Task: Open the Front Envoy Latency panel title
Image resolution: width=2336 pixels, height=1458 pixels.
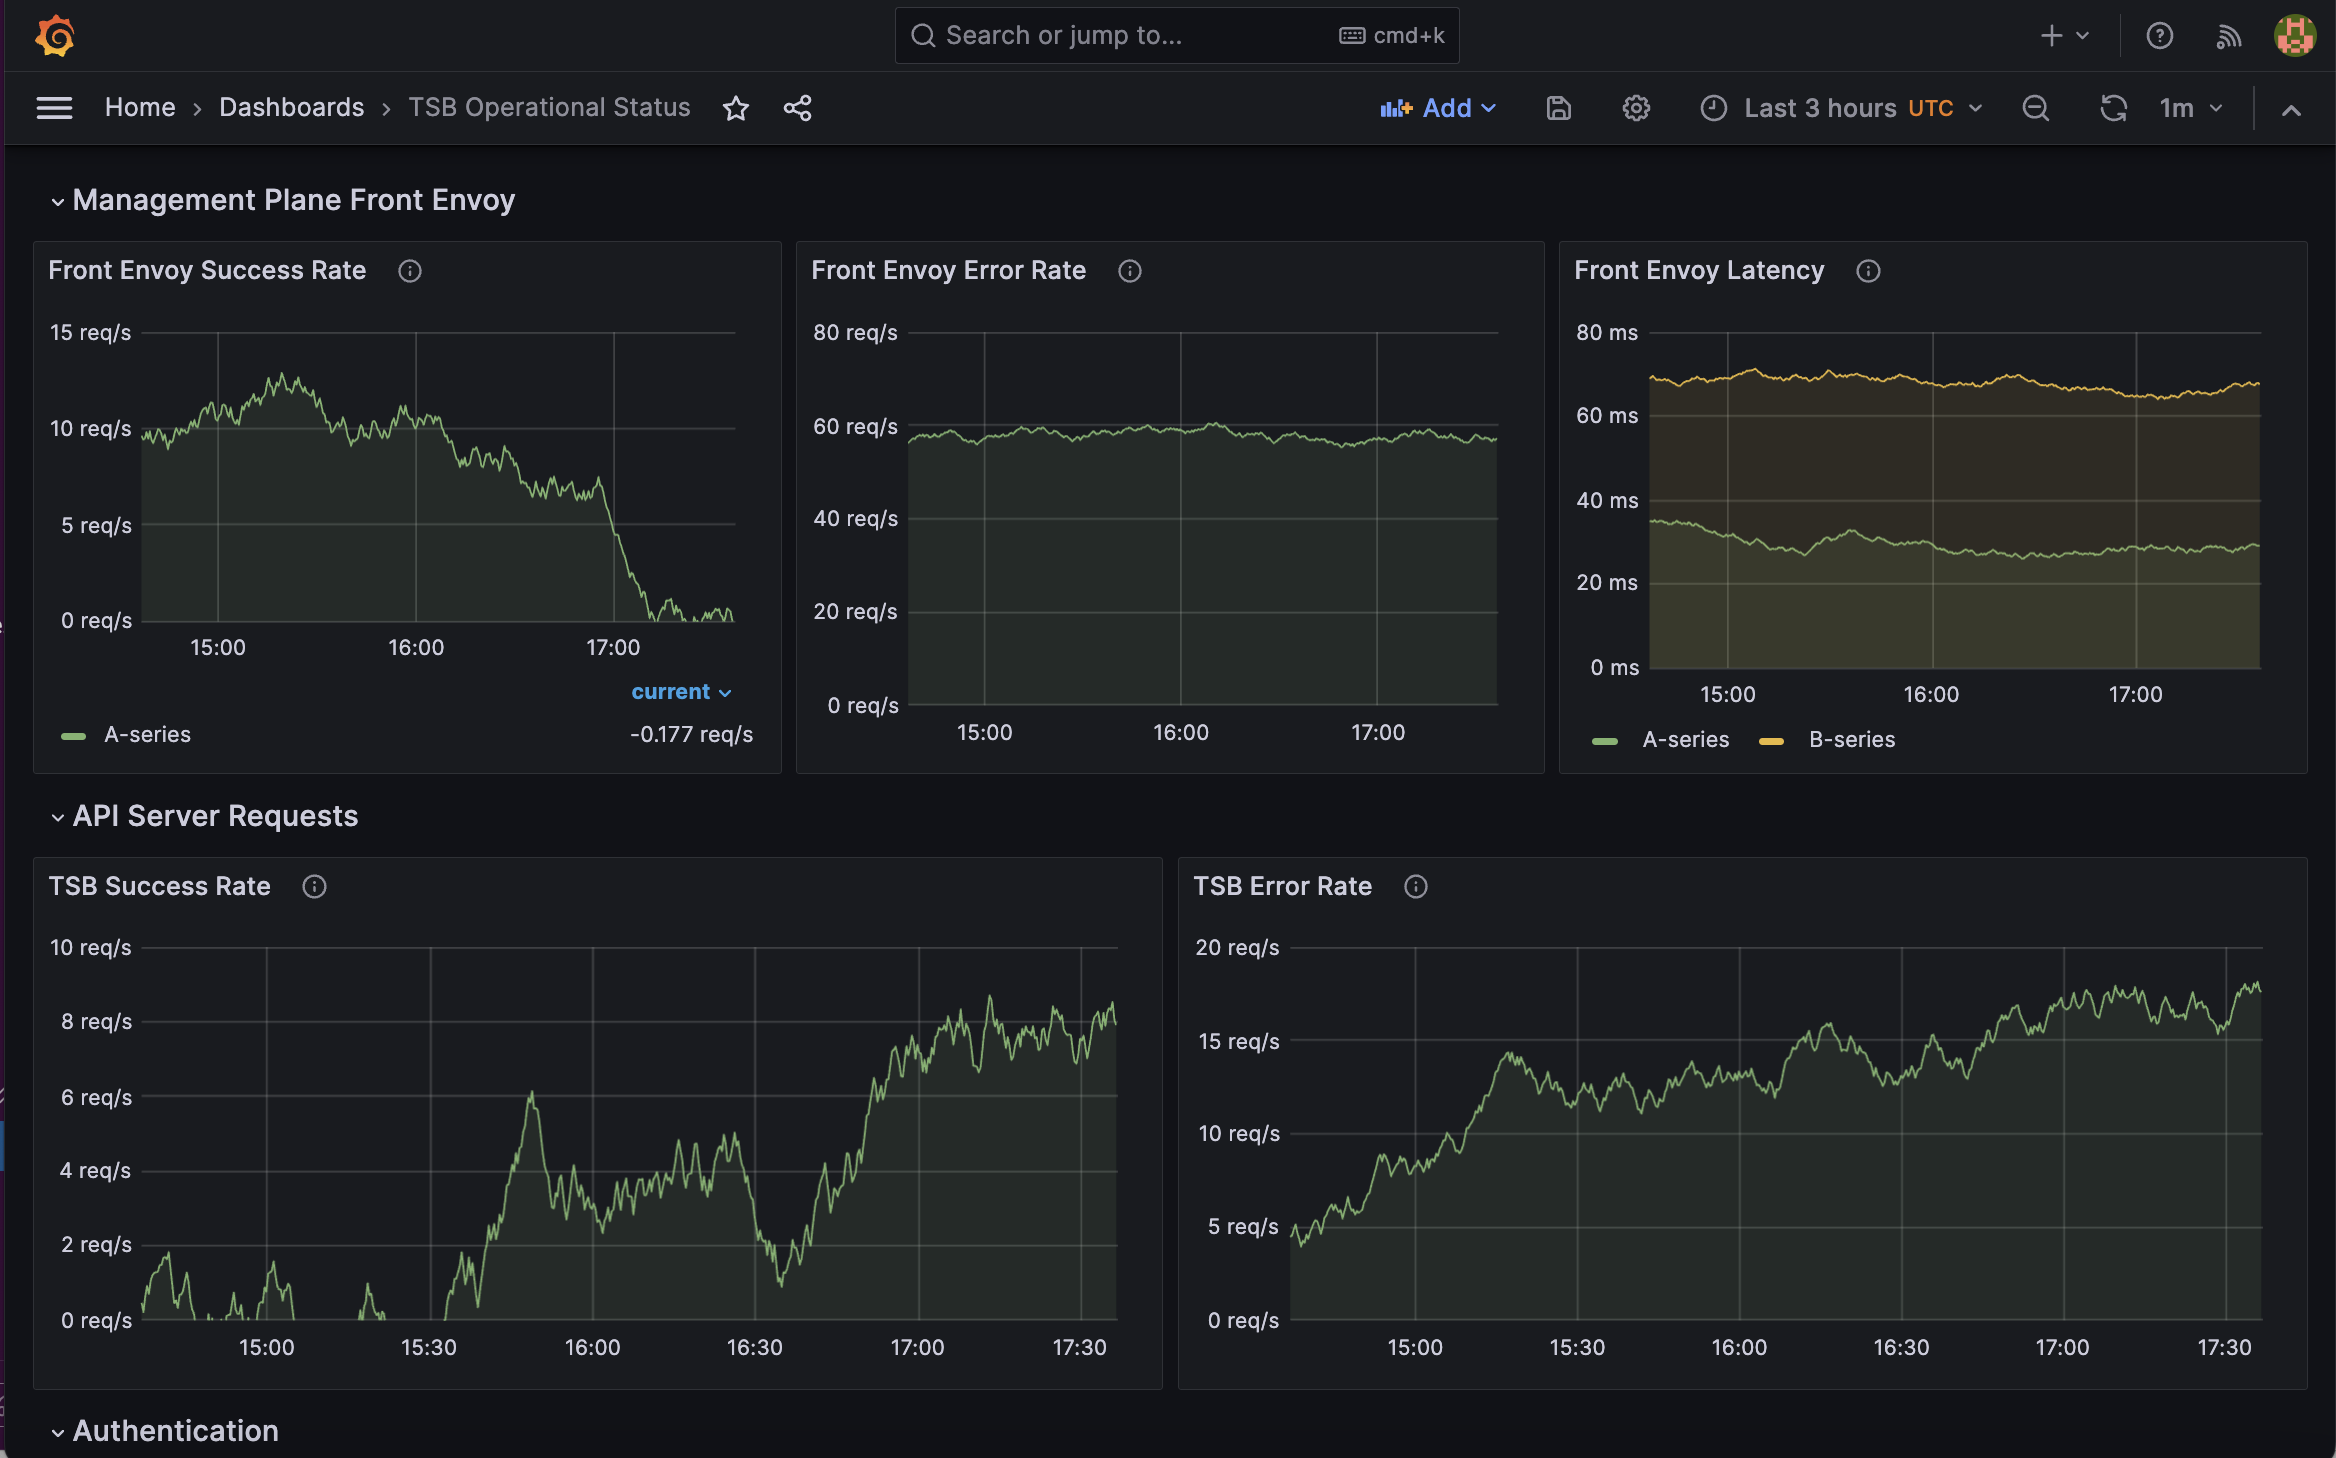Action: pyautogui.click(x=1699, y=271)
